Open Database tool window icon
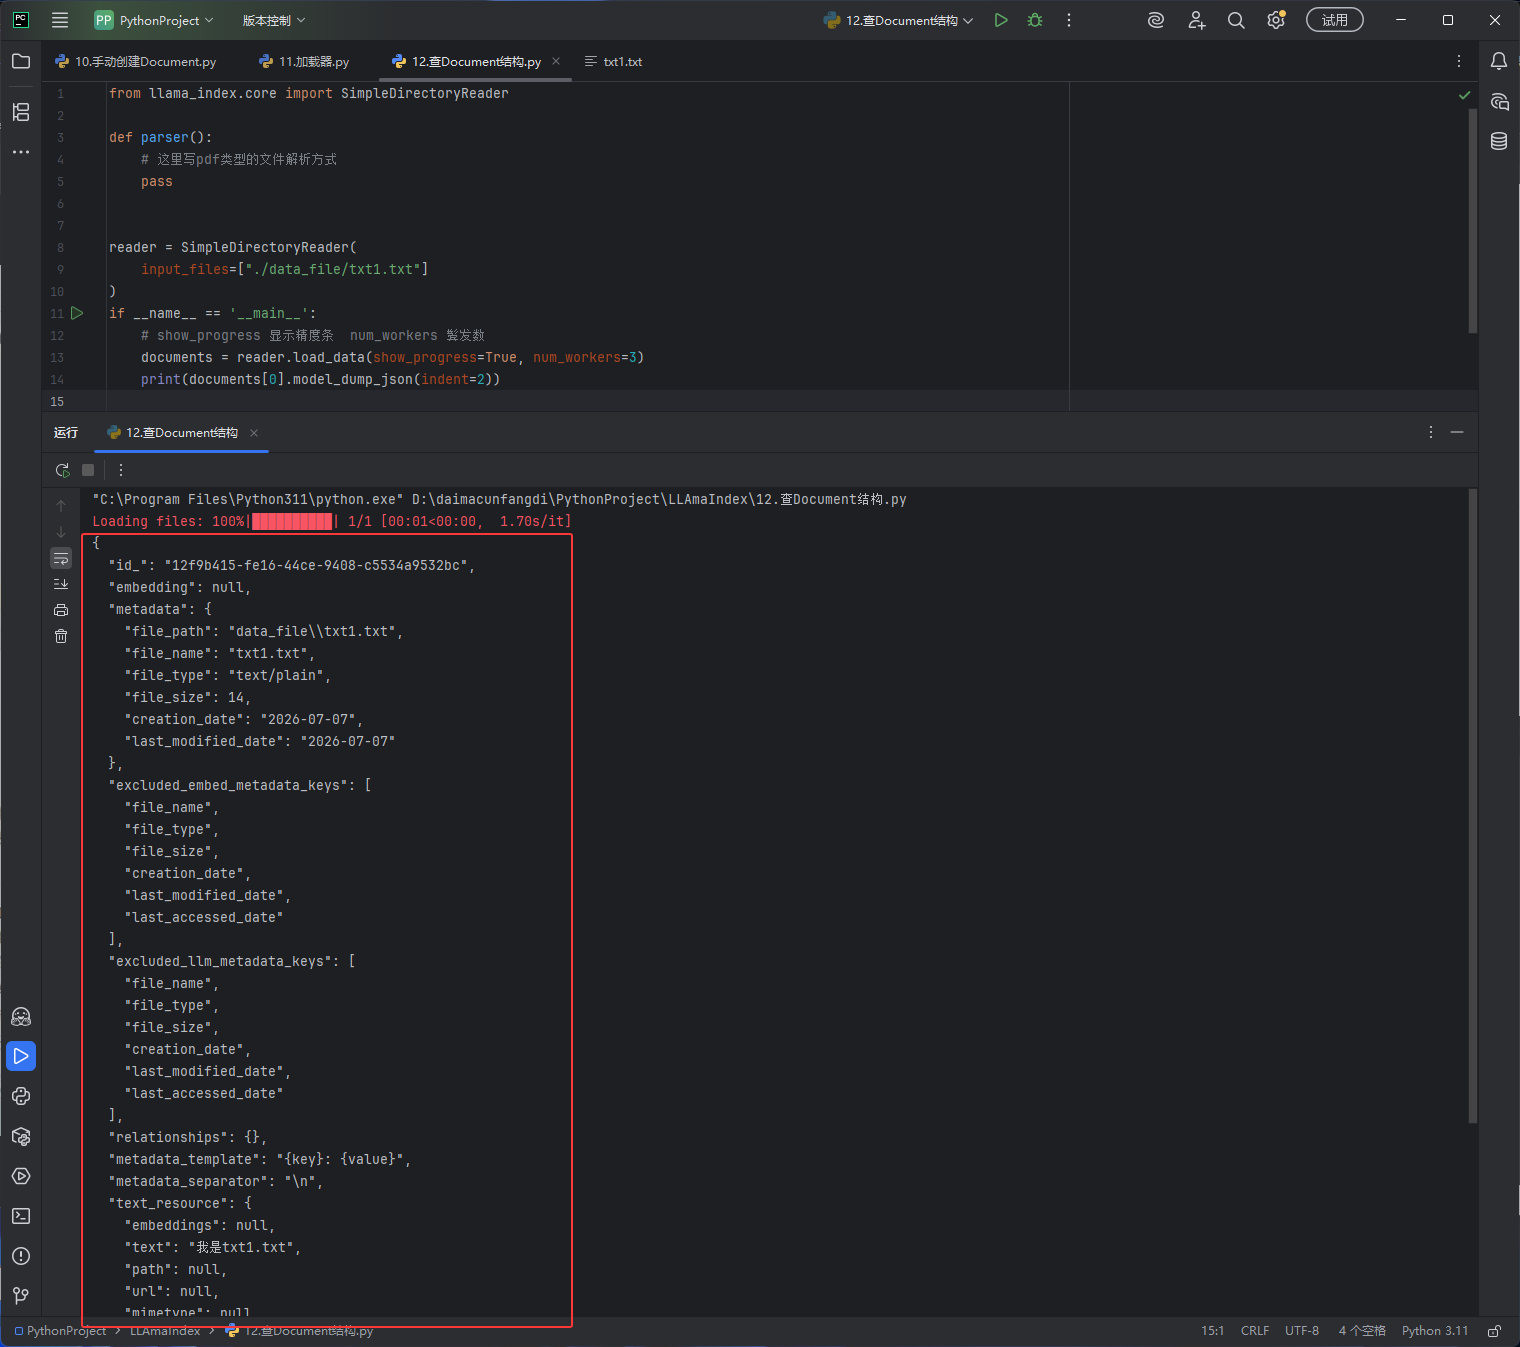Viewport: 1520px width, 1347px height. [1499, 141]
